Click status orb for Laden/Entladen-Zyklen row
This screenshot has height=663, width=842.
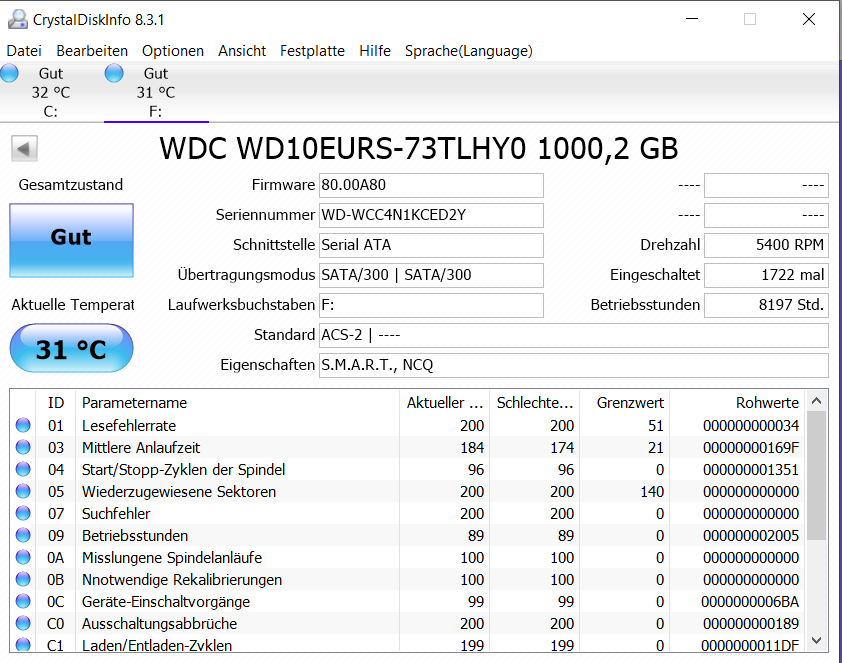[23, 644]
